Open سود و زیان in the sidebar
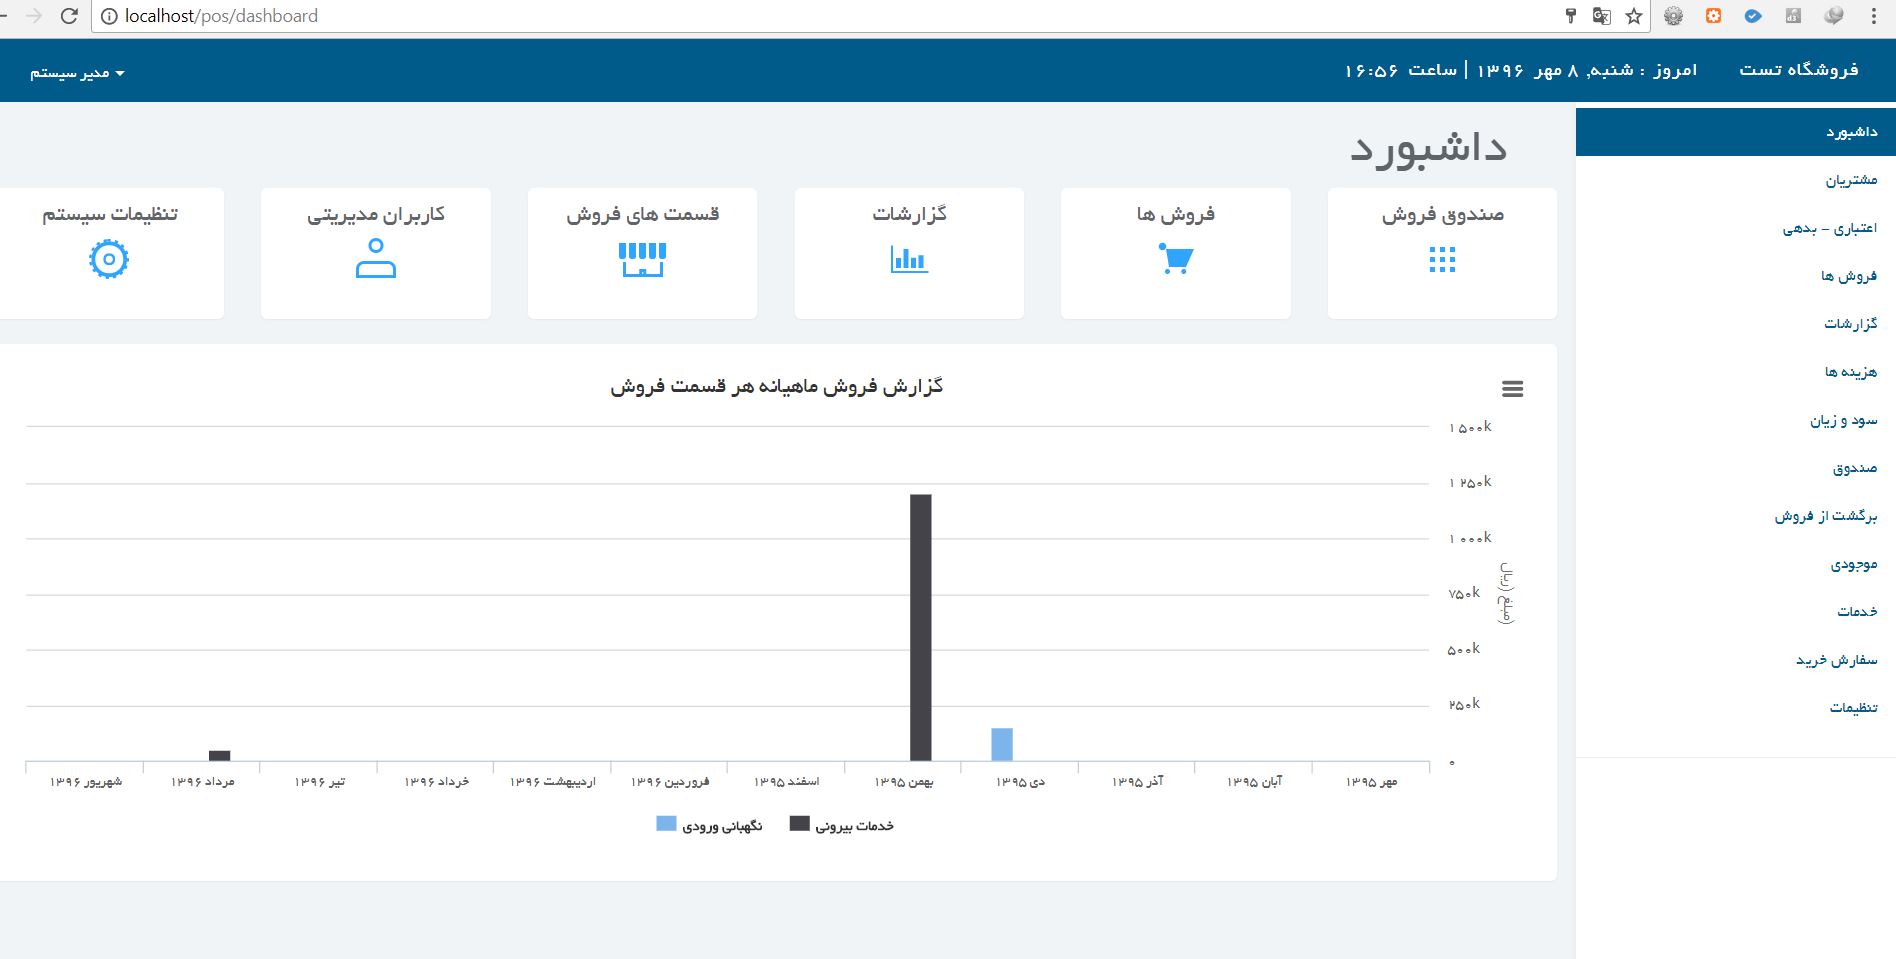 click(1843, 421)
